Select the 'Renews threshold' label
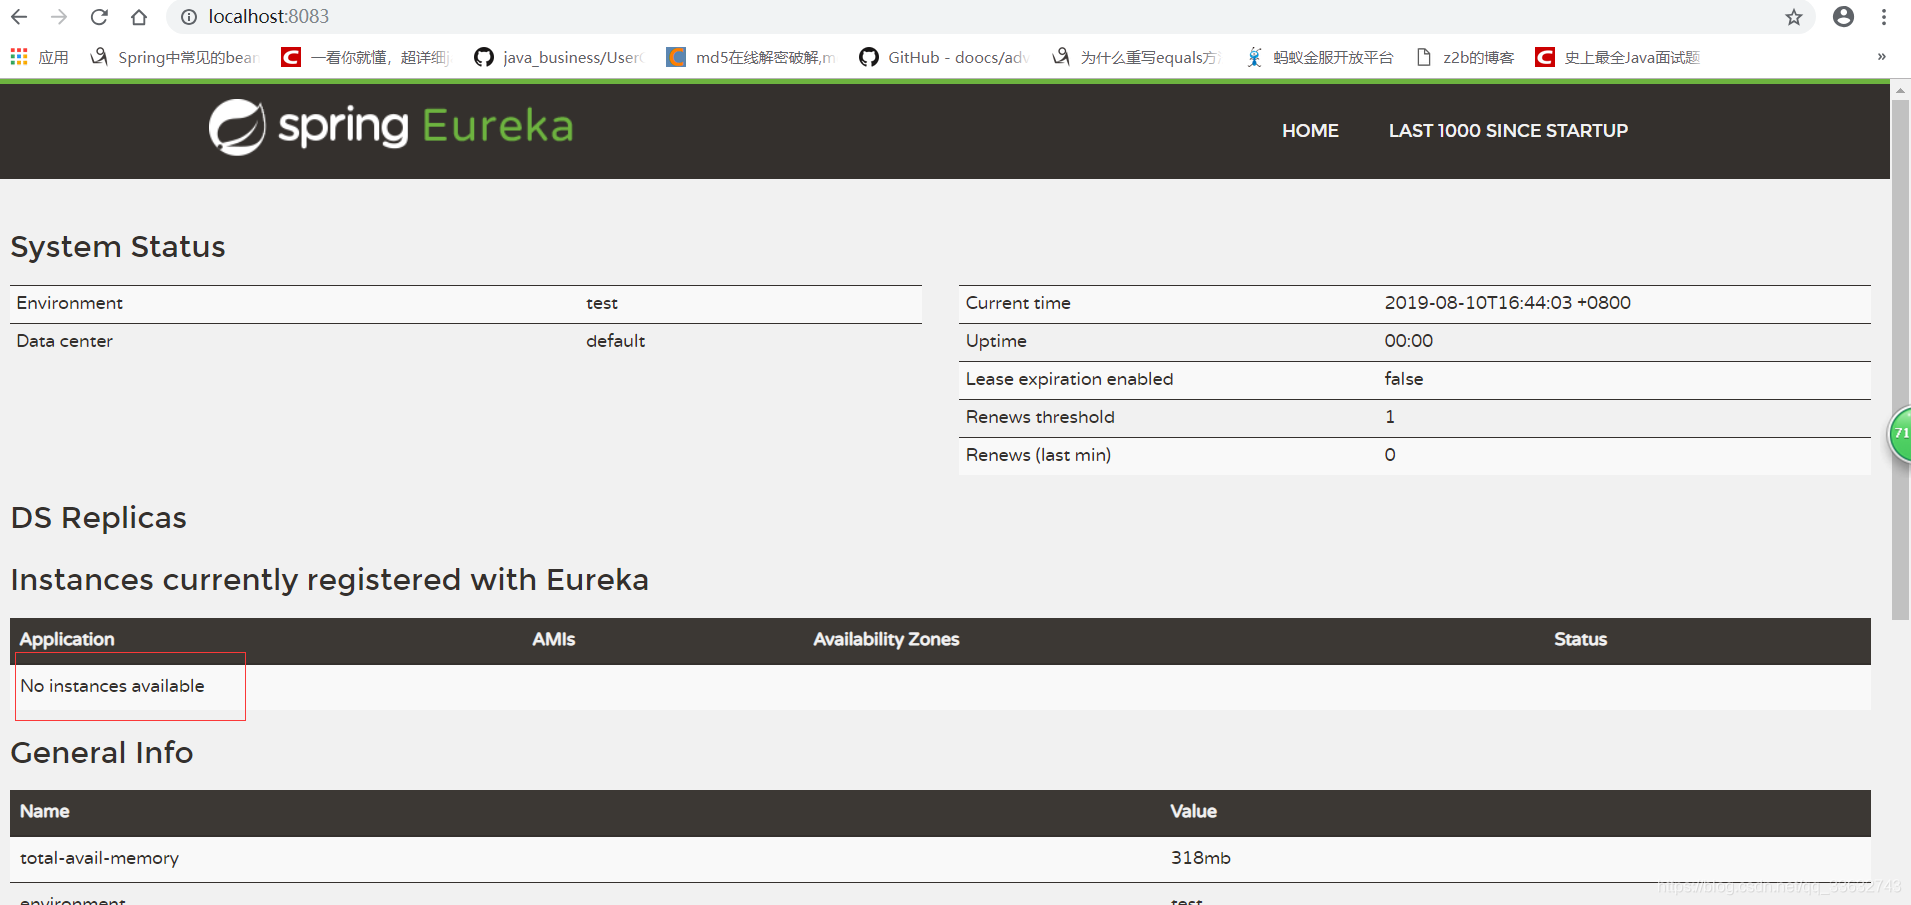Image resolution: width=1911 pixels, height=905 pixels. coord(1040,417)
